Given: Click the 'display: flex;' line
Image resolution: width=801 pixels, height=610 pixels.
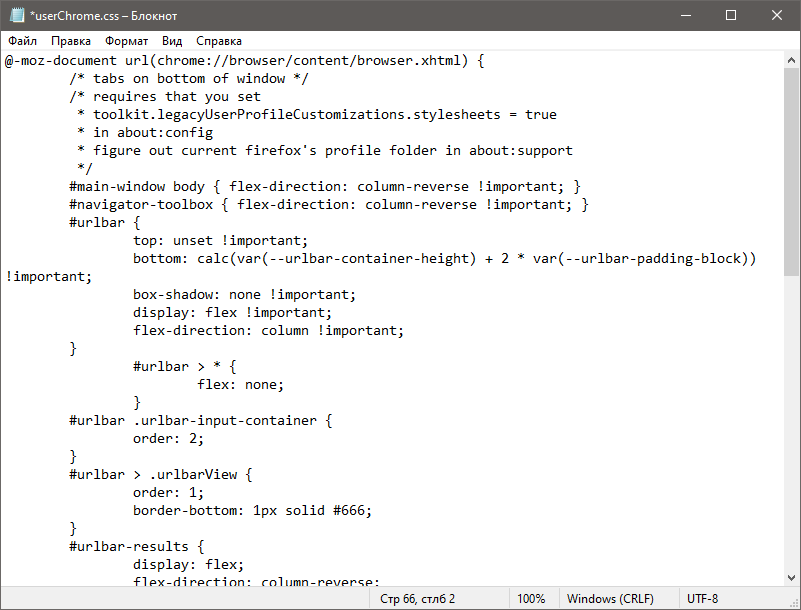Looking at the screenshot, I should [x=189, y=564].
